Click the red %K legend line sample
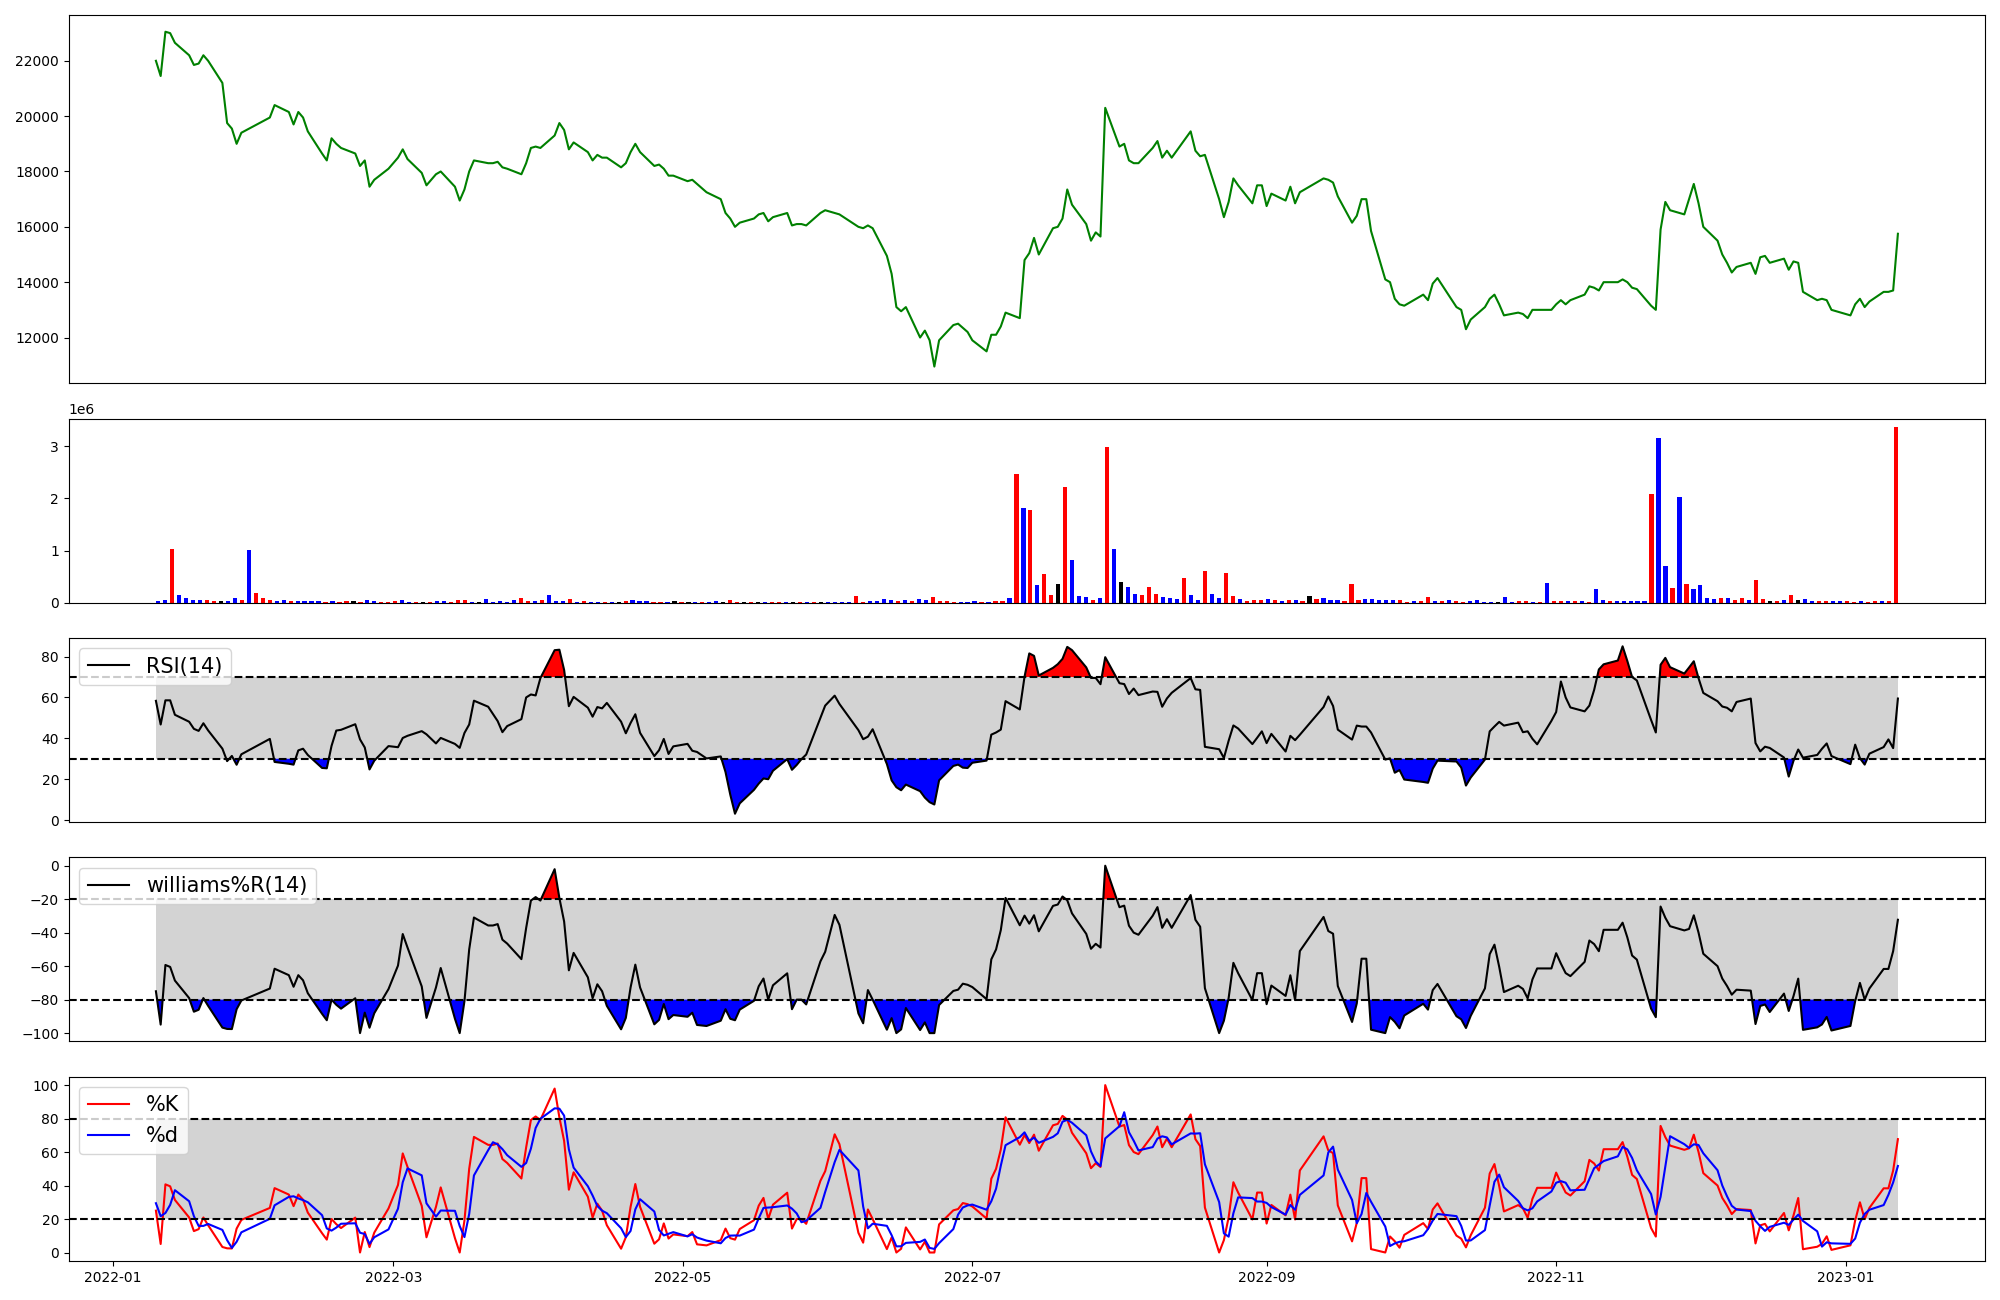Viewport: 2000px width, 1300px height. [x=109, y=1104]
